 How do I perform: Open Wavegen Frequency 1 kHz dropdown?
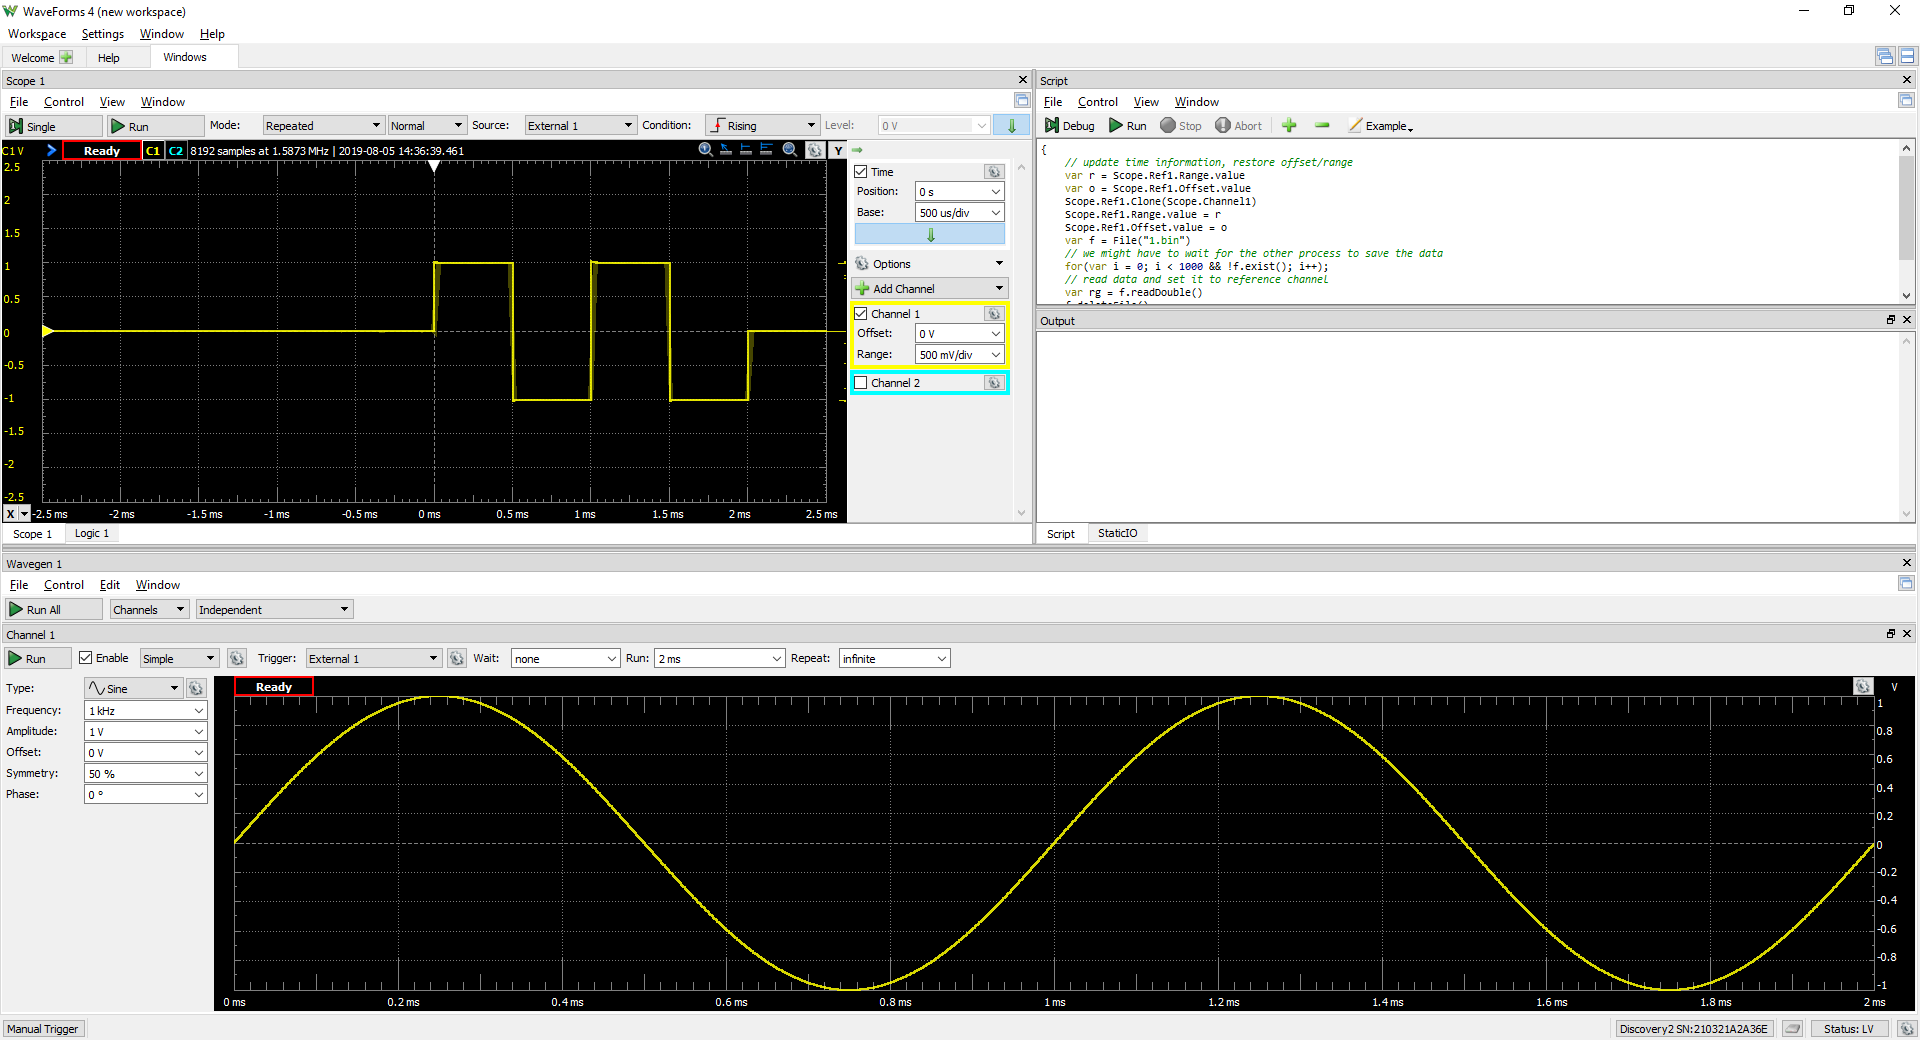146,711
